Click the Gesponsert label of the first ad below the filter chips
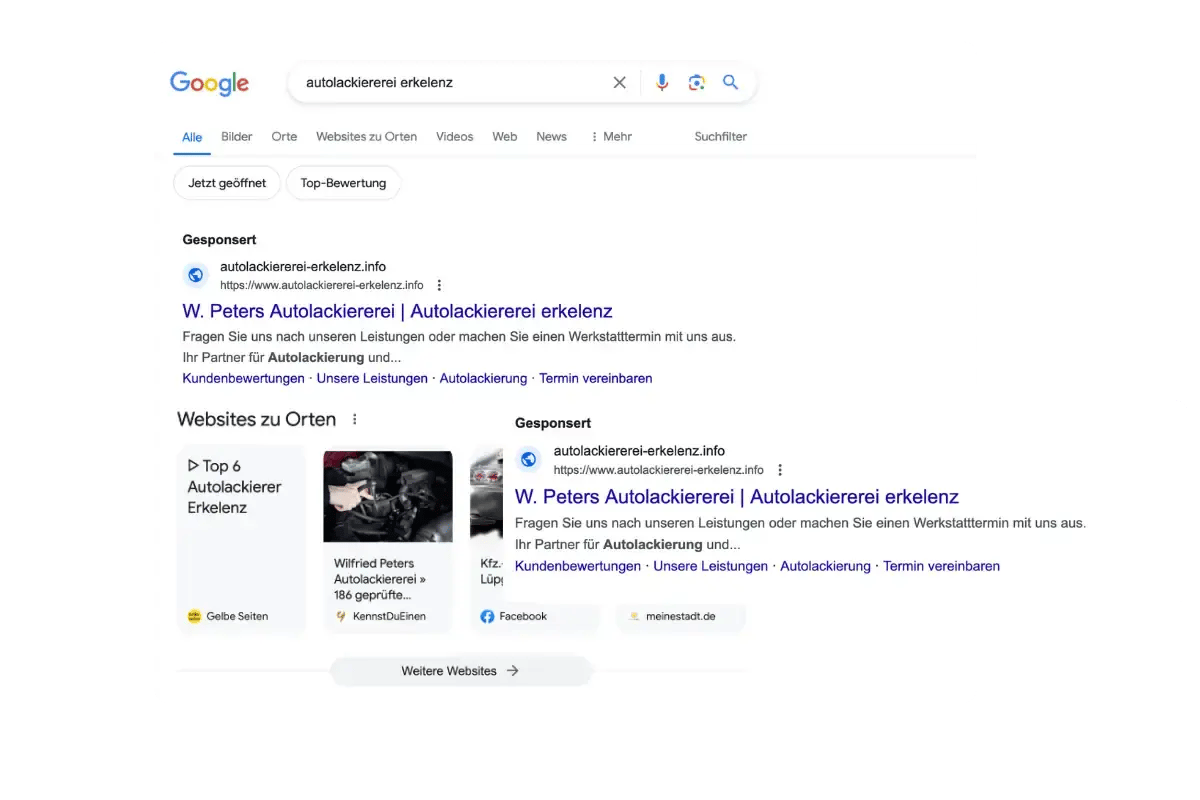 click(219, 240)
